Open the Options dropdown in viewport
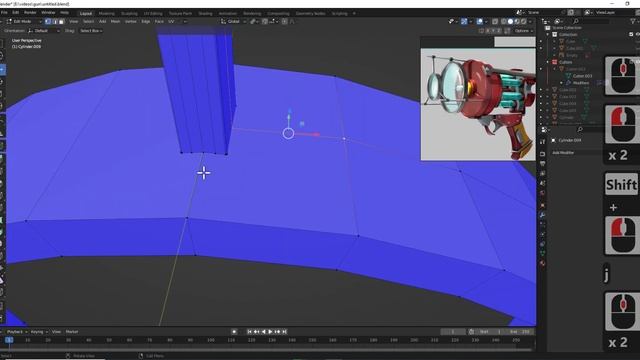Viewport: 640px width, 360px height. click(523, 31)
